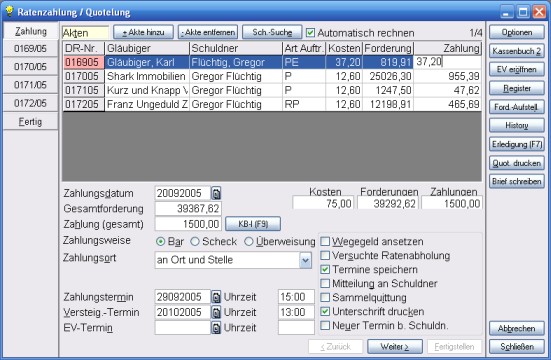Image resolution: width=551 pixels, height=360 pixels.
Task: Click Kosten total field 75,00
Action: coord(323,203)
